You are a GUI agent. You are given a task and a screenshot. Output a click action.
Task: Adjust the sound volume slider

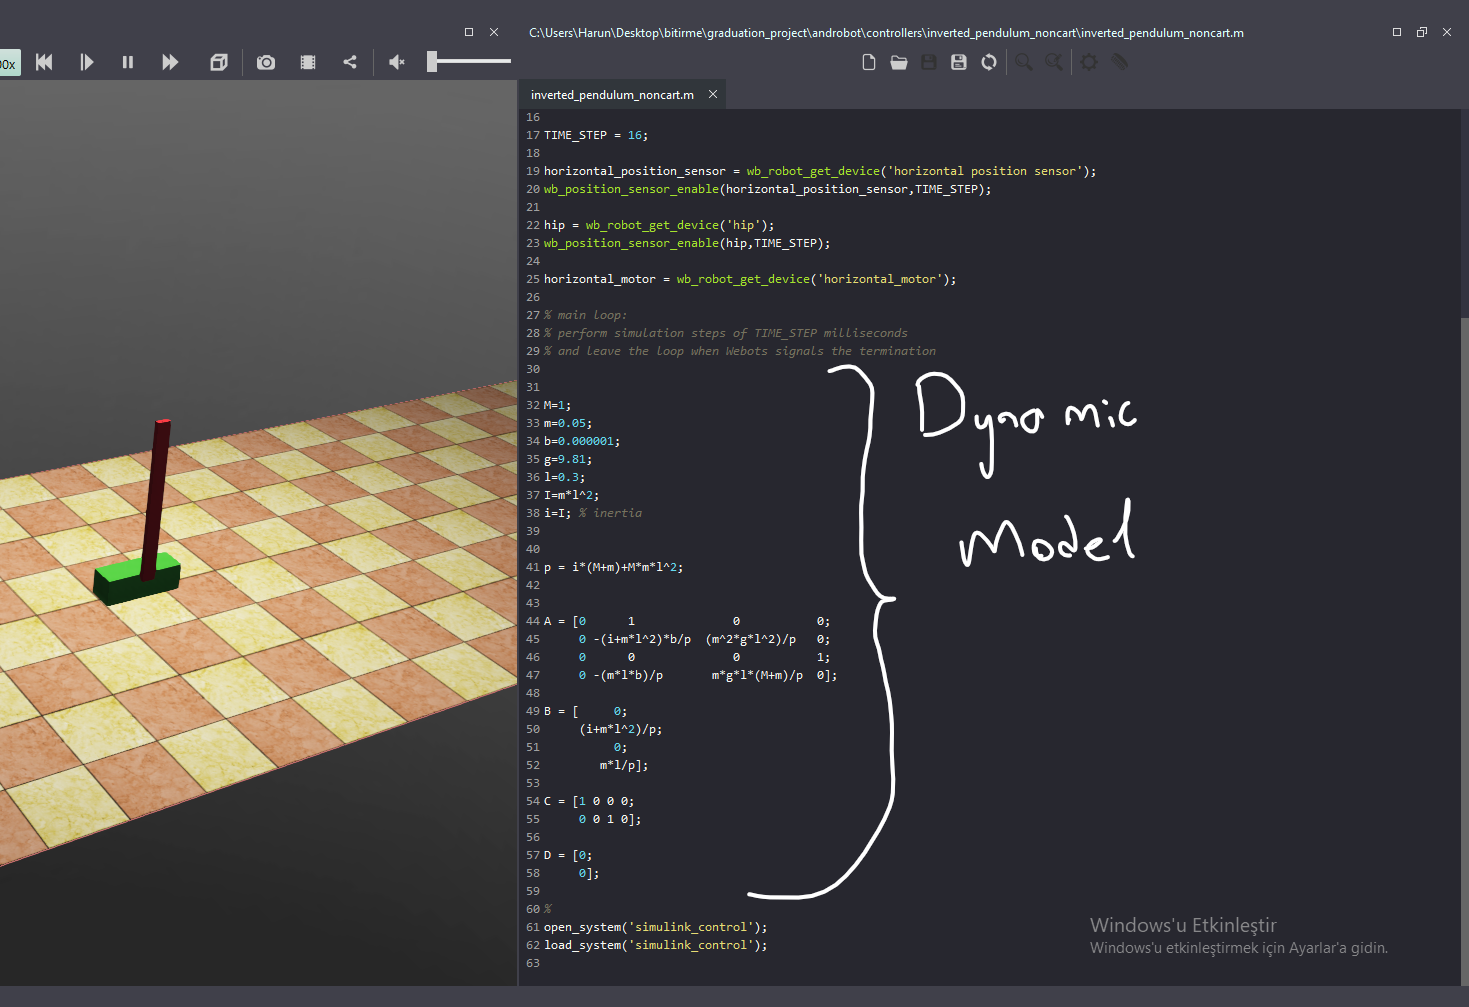click(433, 62)
